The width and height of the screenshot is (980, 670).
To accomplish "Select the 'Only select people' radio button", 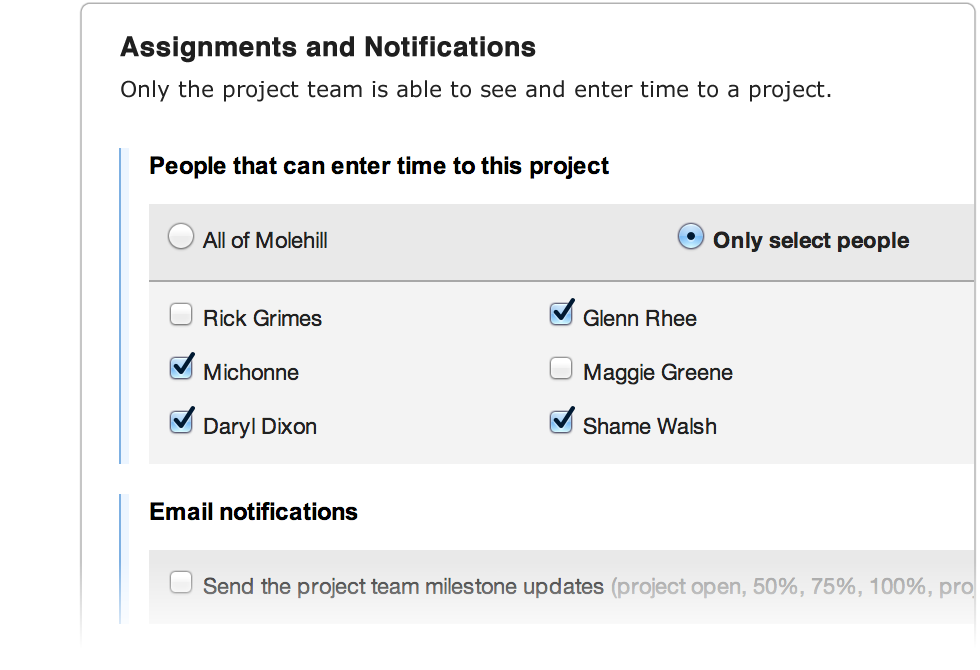I will (690, 236).
